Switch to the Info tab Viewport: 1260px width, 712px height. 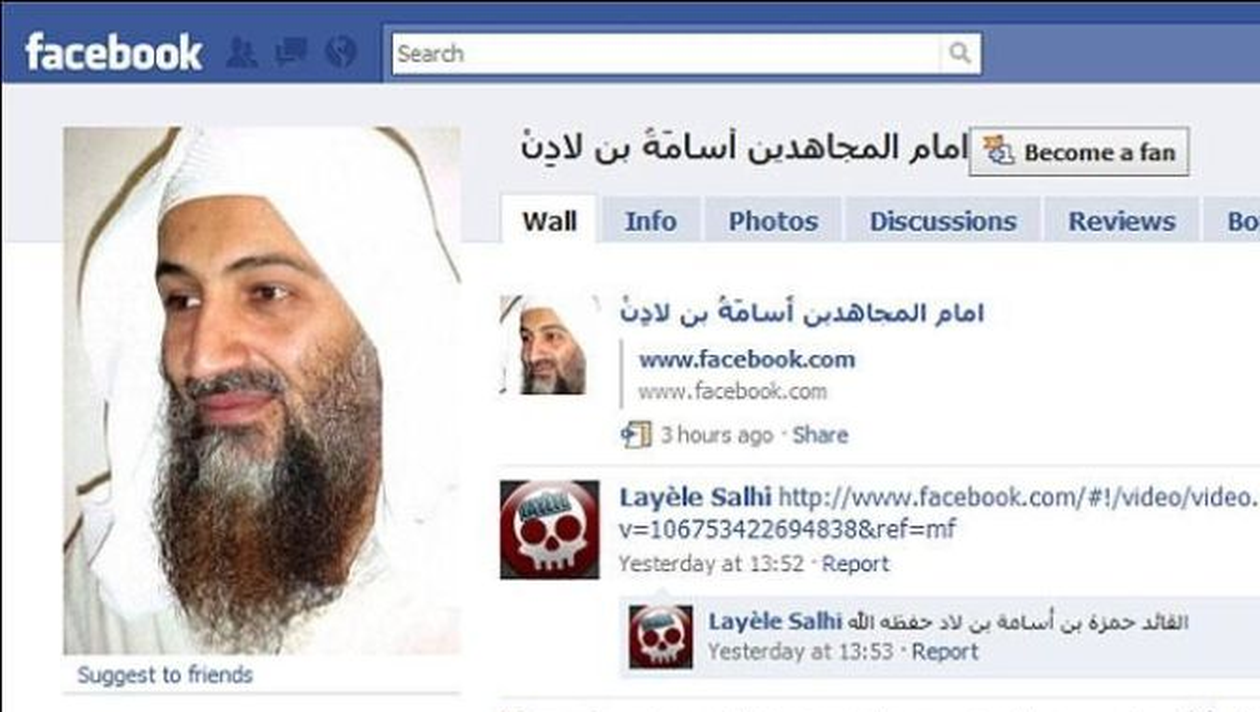coord(650,221)
